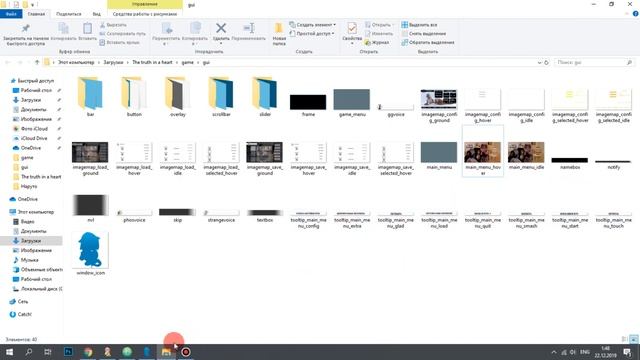Open the Файл tab
Viewport: 640px width, 360px height.
tap(11, 14)
